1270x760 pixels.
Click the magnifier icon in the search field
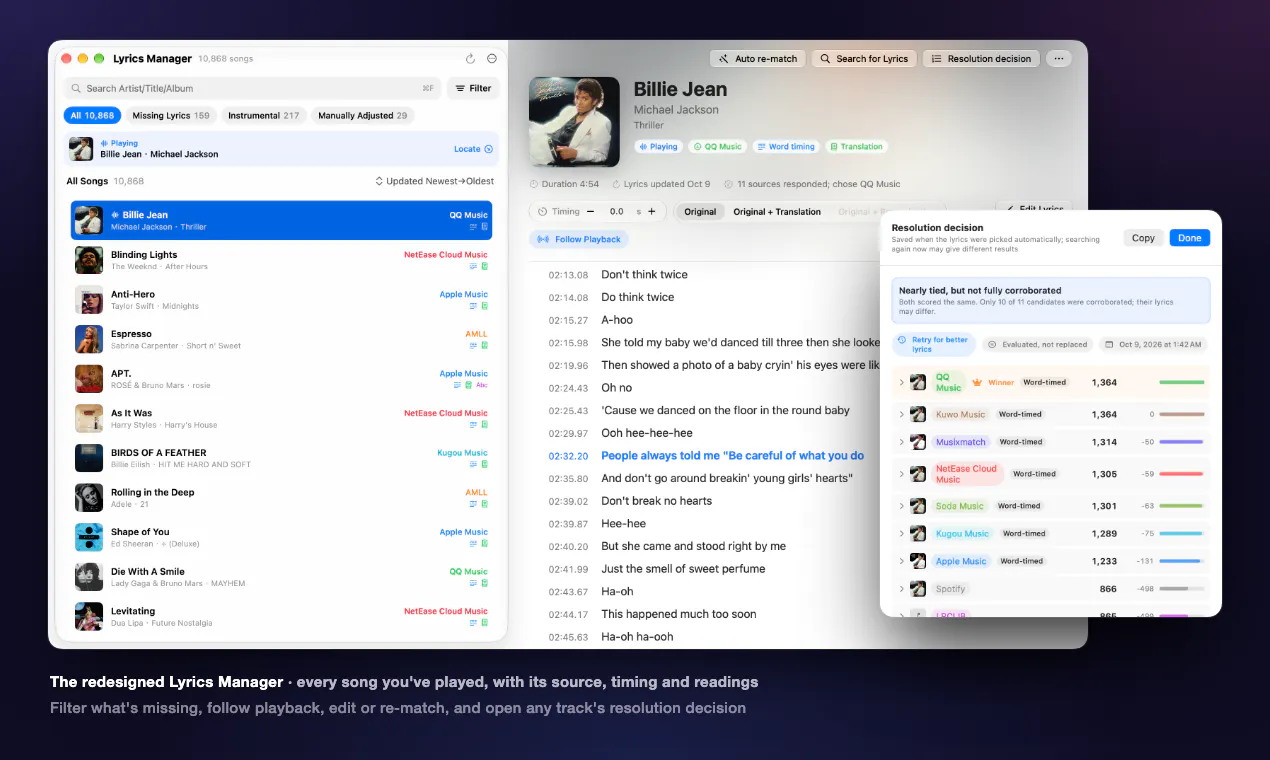[x=77, y=88]
